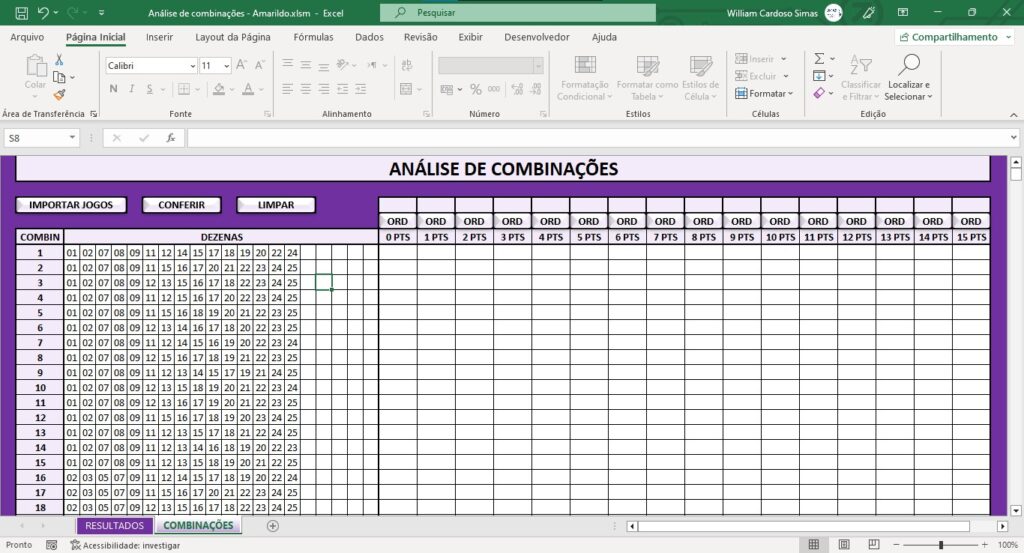Expand the formula bar

[x=1014, y=138]
